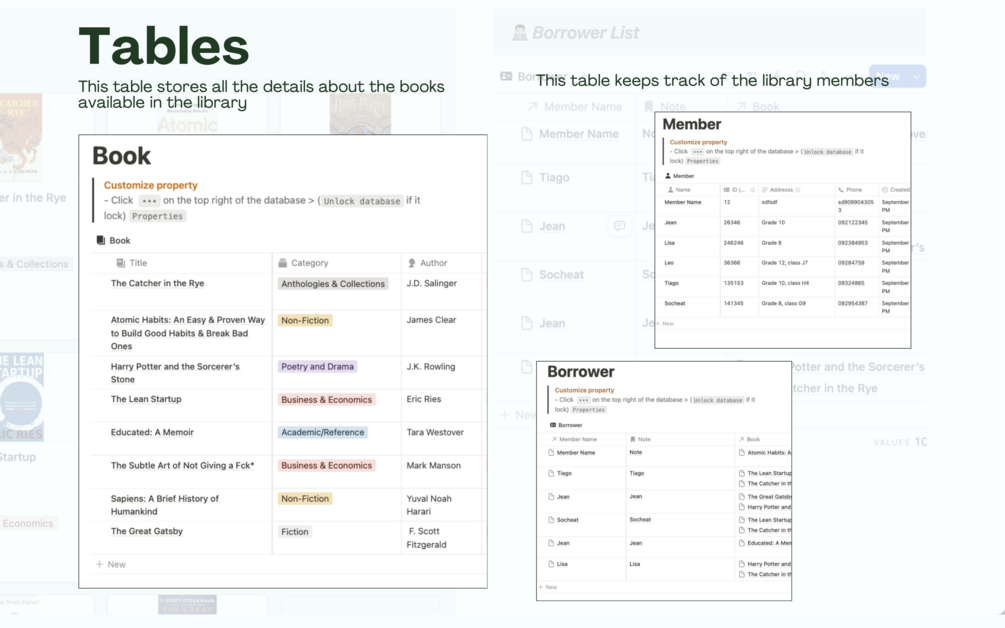Click the faded page icon beside background Tiago row
1005x628 pixels.
(x=527, y=178)
